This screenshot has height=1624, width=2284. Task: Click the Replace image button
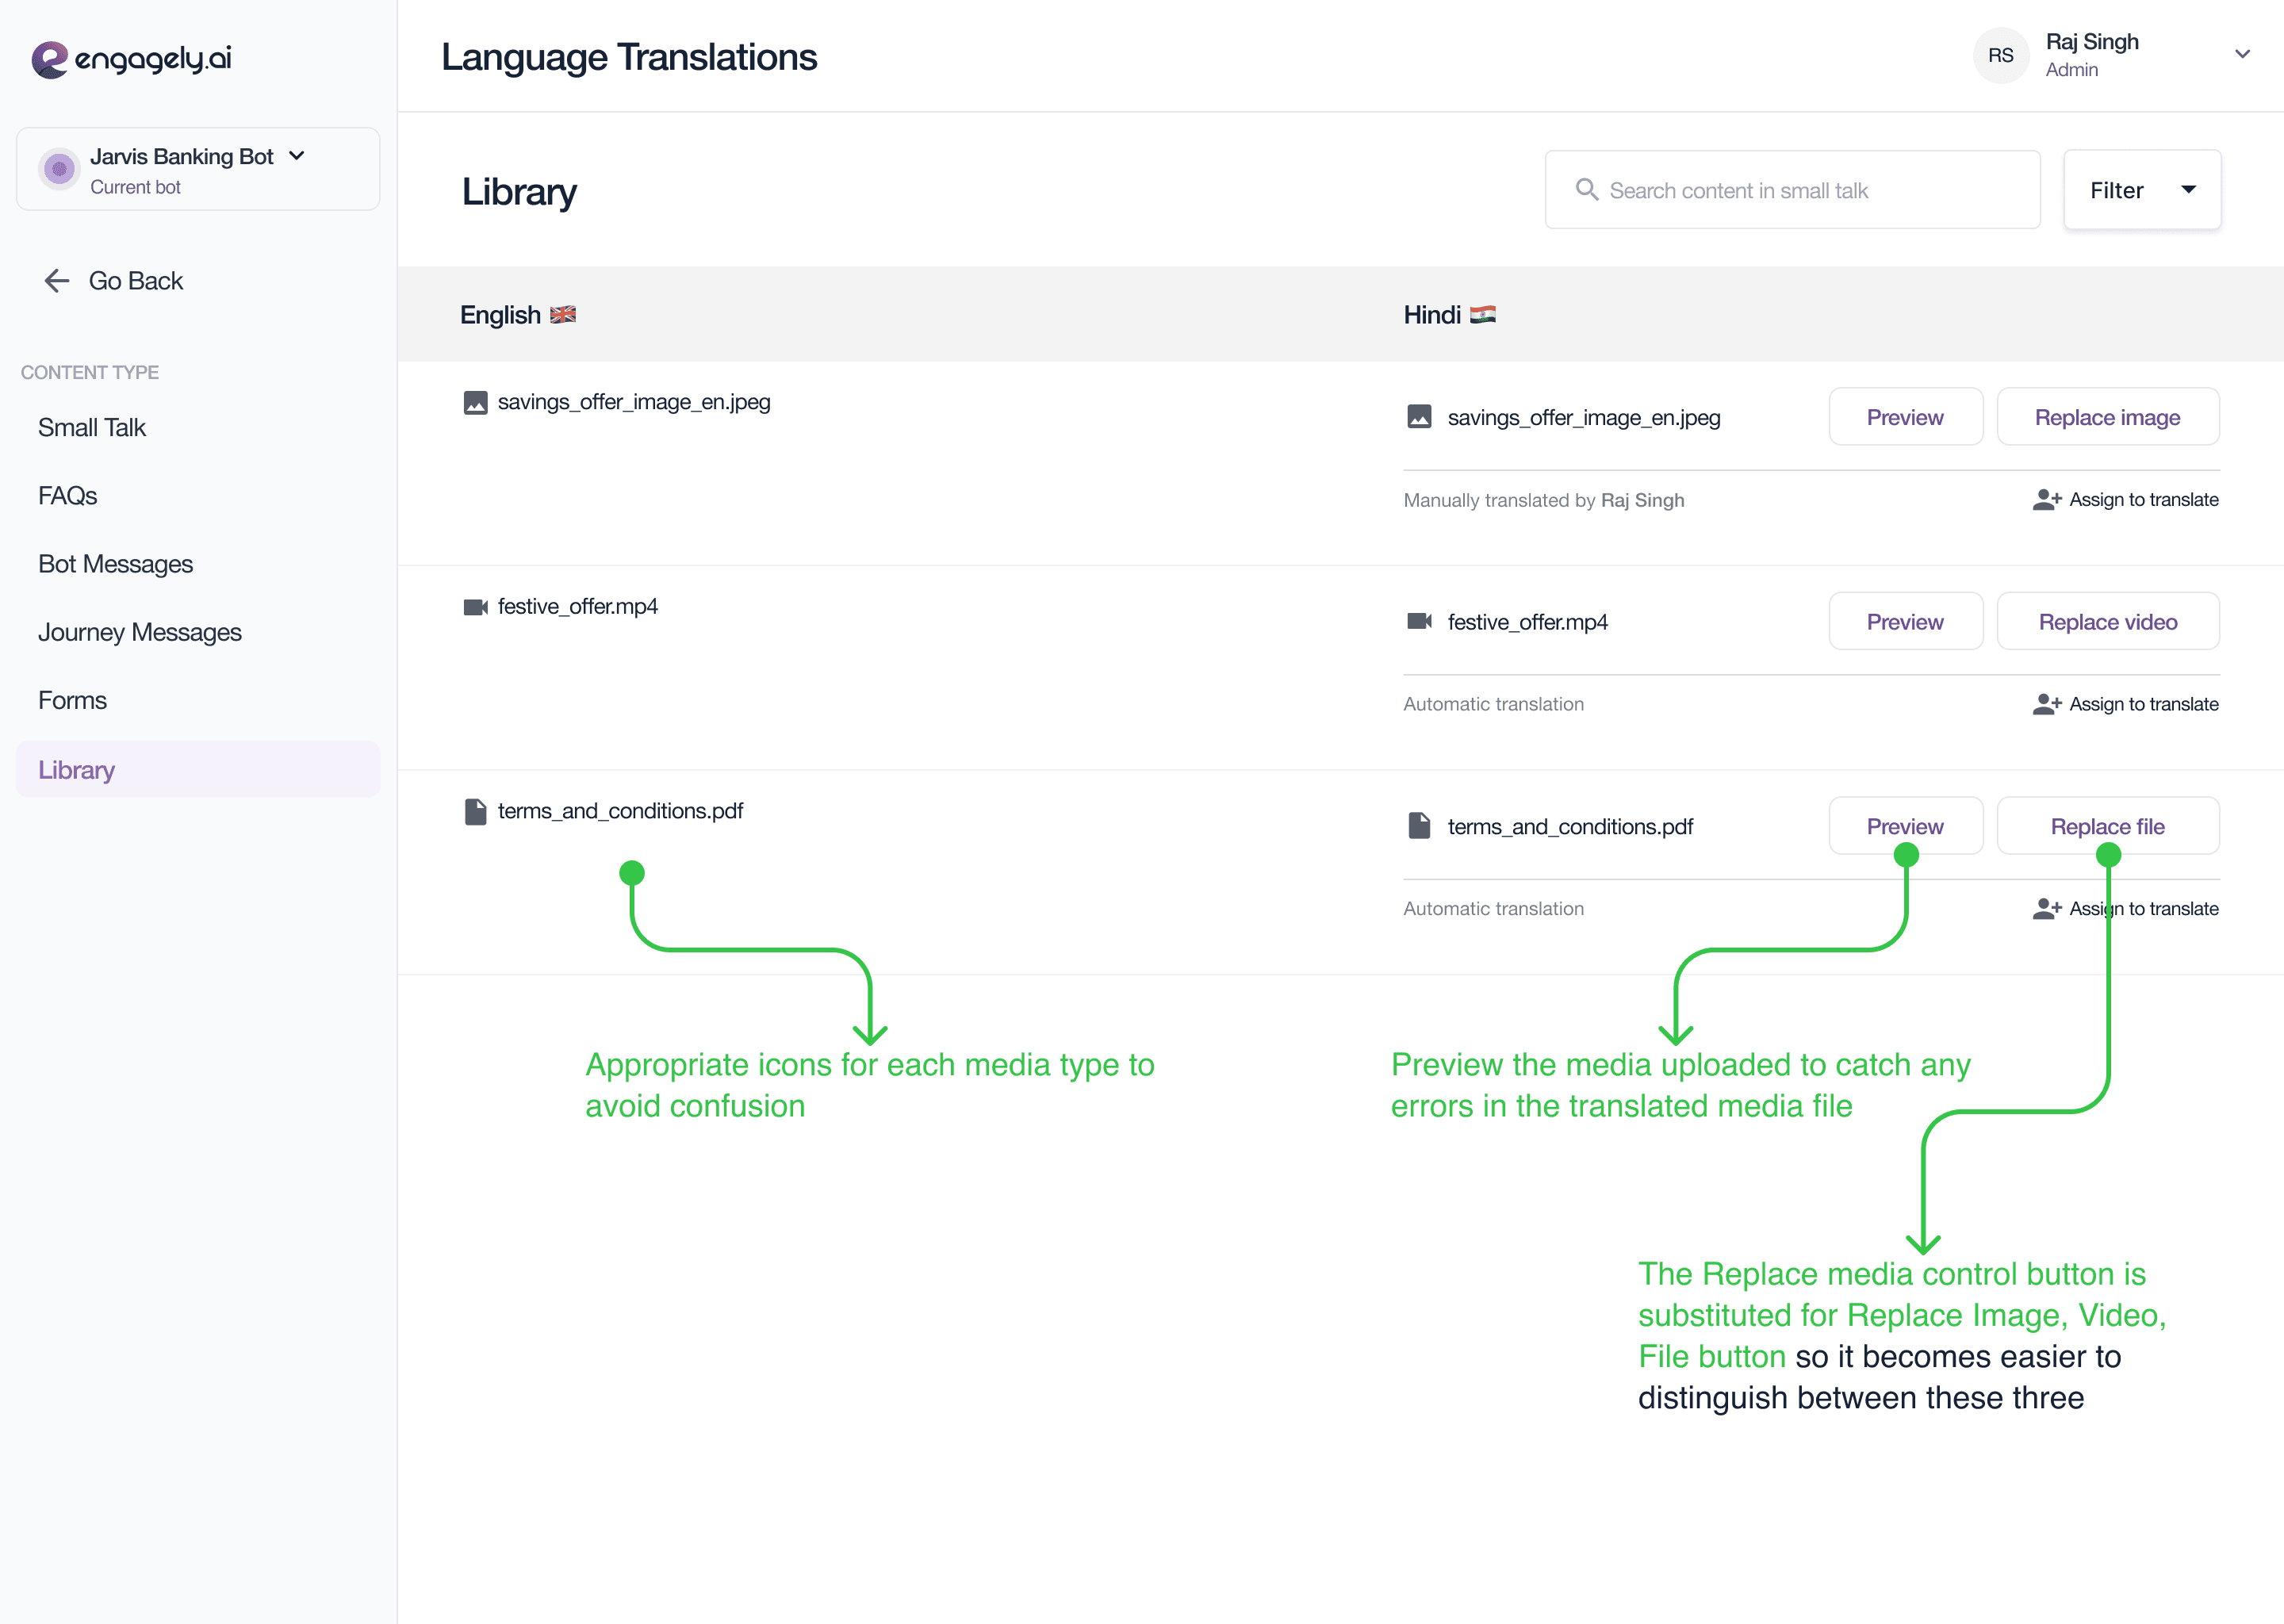(x=2107, y=417)
